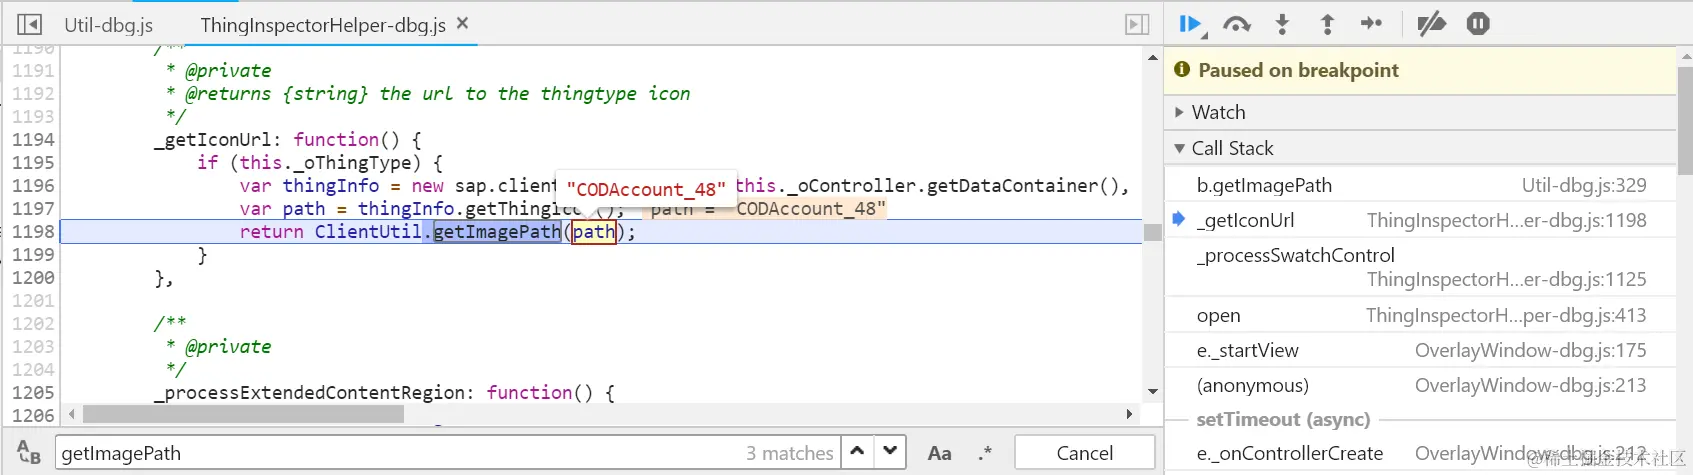This screenshot has height=475, width=1693.
Task: Toggle match case (Aa) search option
Action: tap(939, 453)
